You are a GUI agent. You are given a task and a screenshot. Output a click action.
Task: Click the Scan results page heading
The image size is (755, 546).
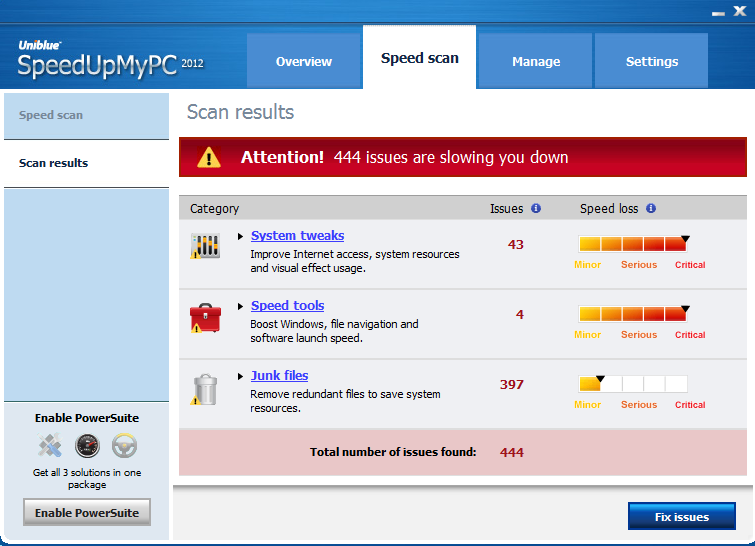pos(240,112)
